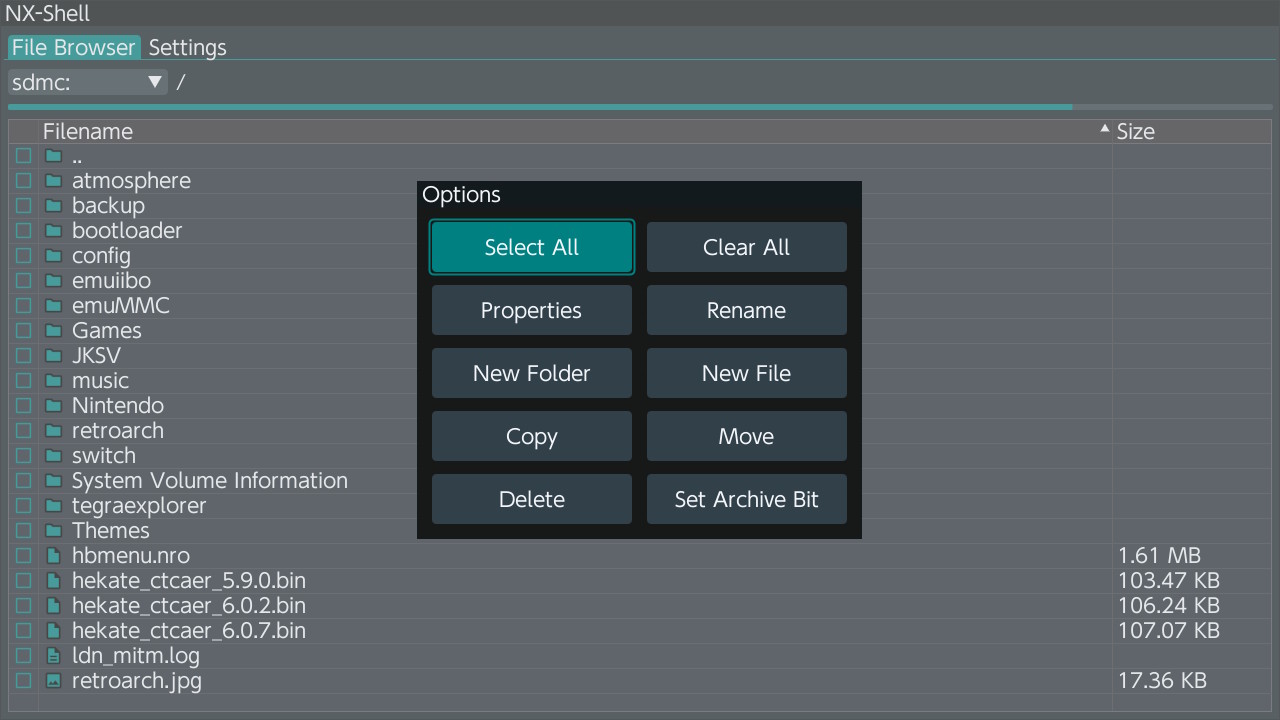Open the atmosphere folder icon

click(54, 180)
